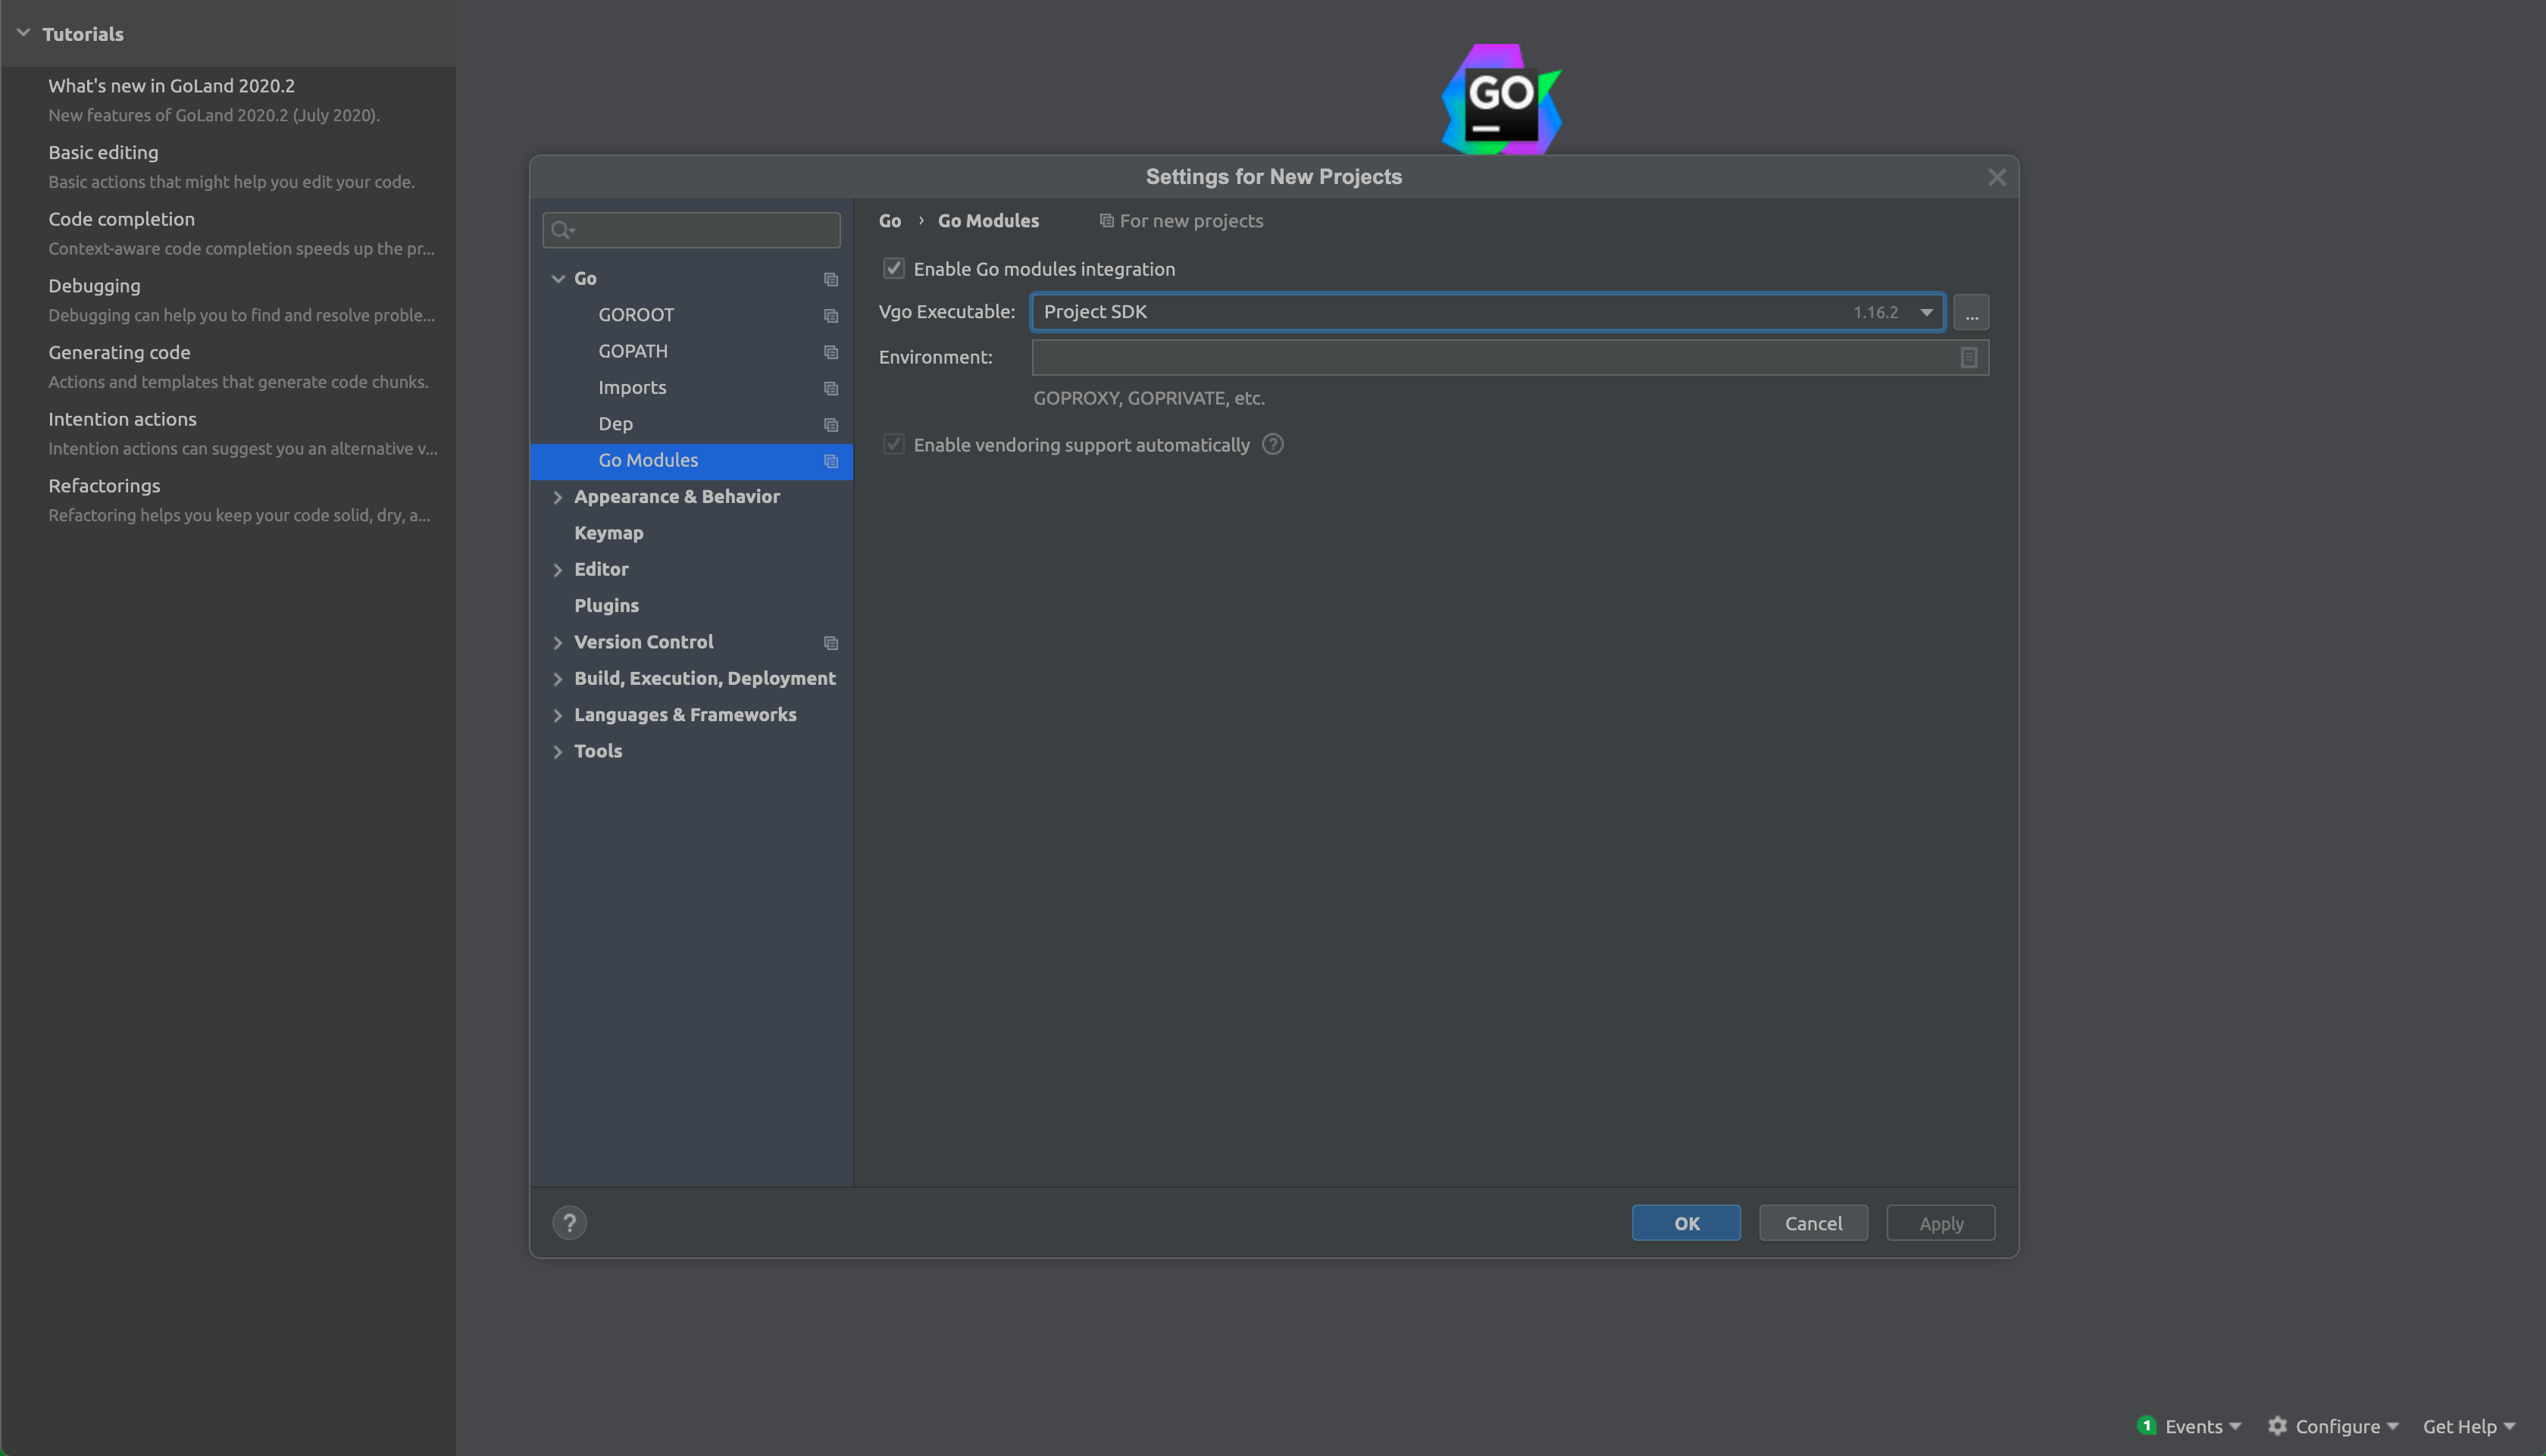Click the Cancel button

1813,1223
